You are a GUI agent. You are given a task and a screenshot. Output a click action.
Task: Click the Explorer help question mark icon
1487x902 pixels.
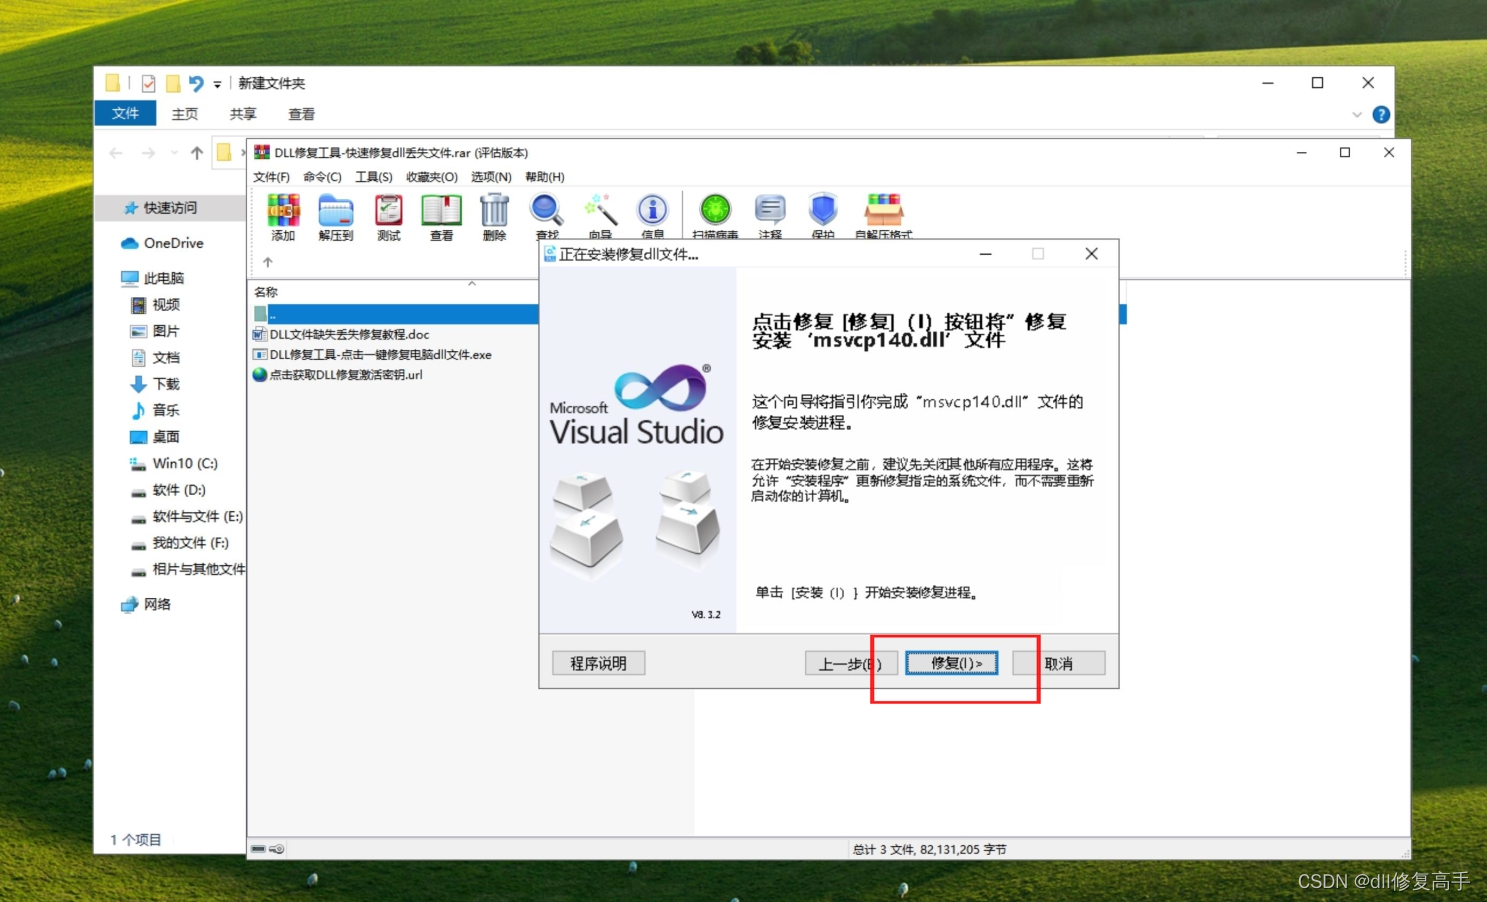pyautogui.click(x=1381, y=114)
